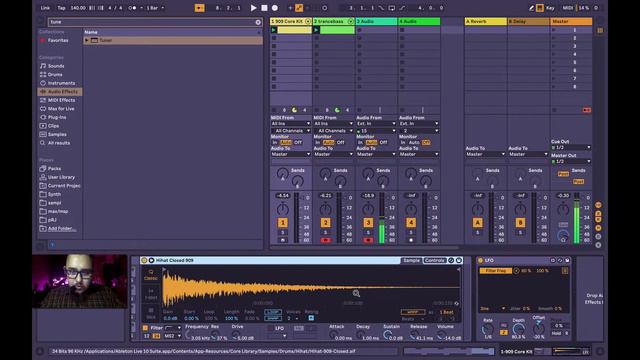Click the Key map mode button
The image size is (640, 360).
point(550,8)
